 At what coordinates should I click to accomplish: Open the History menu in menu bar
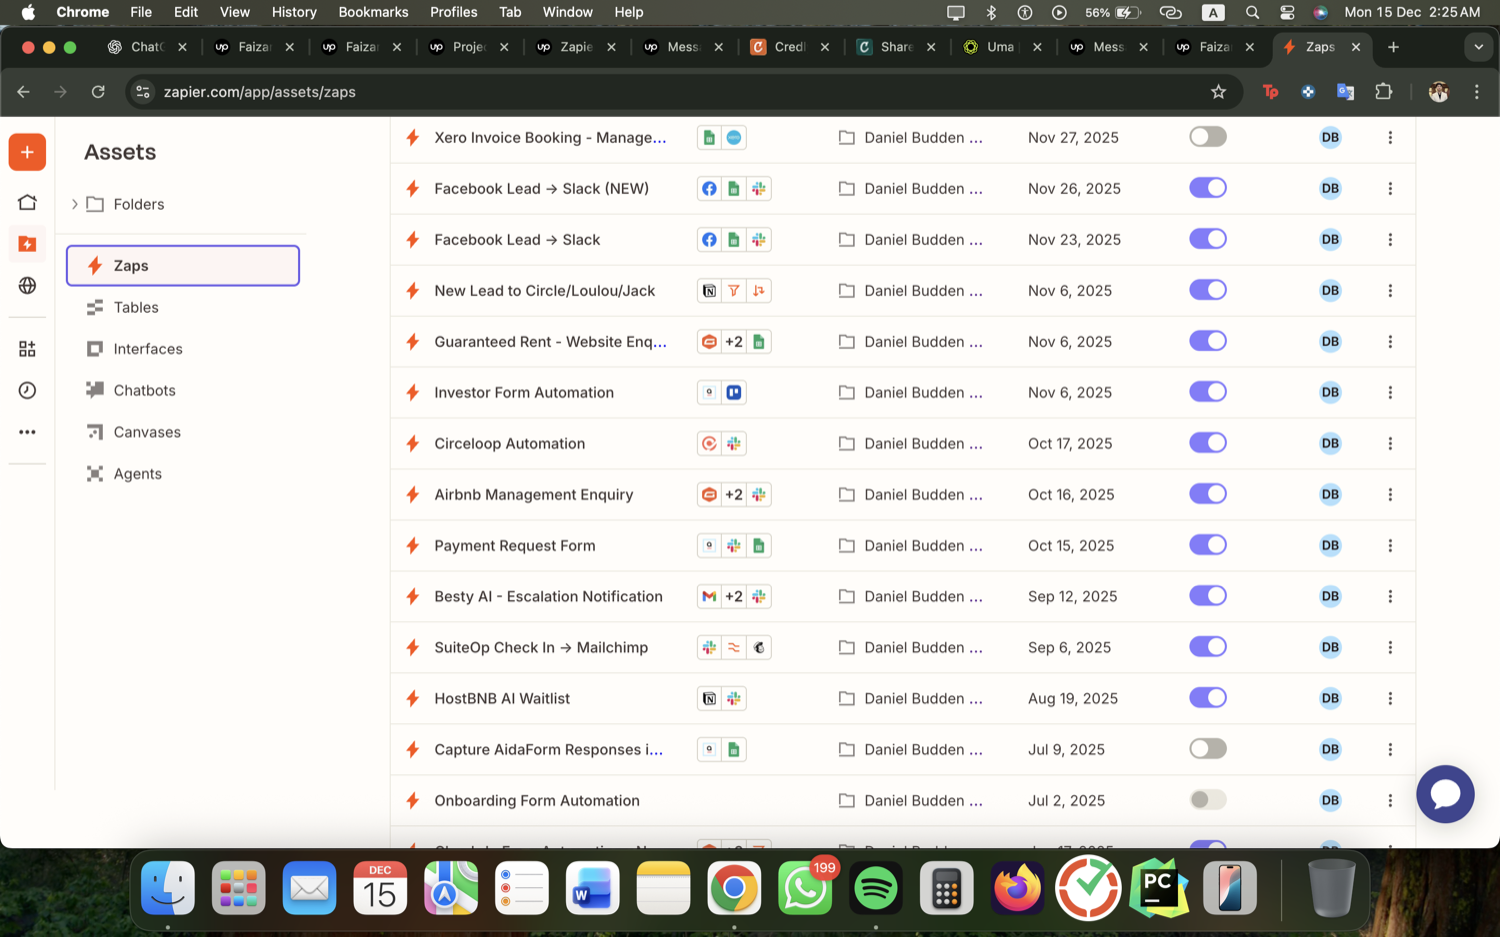(294, 12)
